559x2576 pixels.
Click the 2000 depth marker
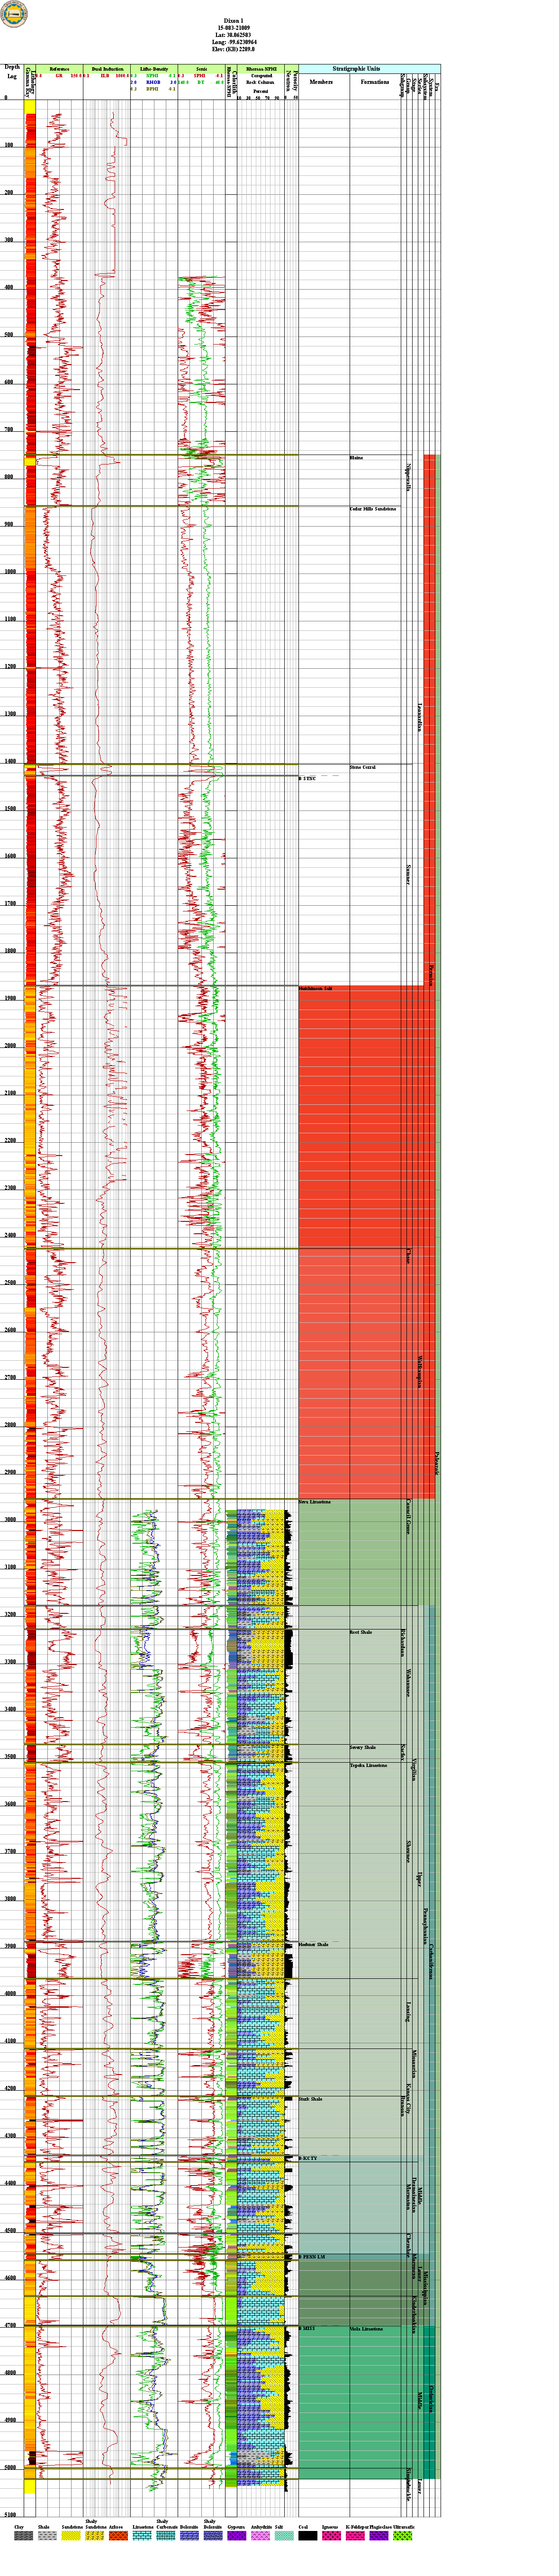click(x=10, y=1046)
